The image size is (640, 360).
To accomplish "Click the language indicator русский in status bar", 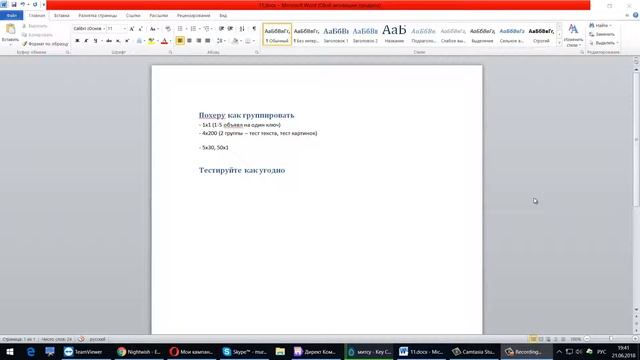I will (x=98, y=339).
